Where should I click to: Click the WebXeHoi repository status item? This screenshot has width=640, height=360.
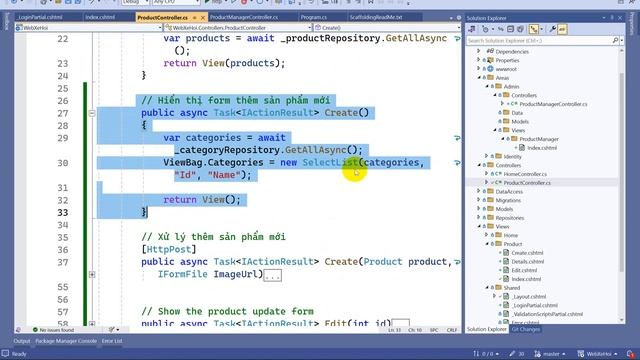click(x=597, y=354)
